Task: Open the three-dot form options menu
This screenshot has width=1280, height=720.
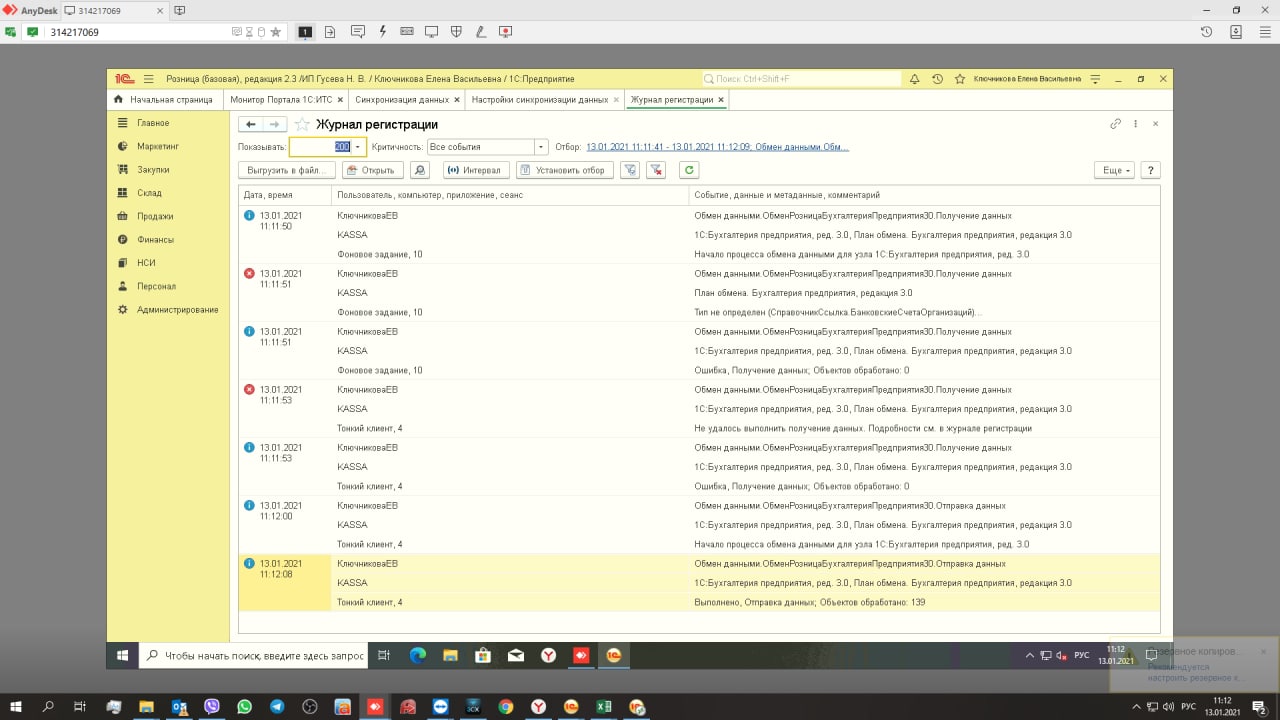Action: click(1136, 124)
